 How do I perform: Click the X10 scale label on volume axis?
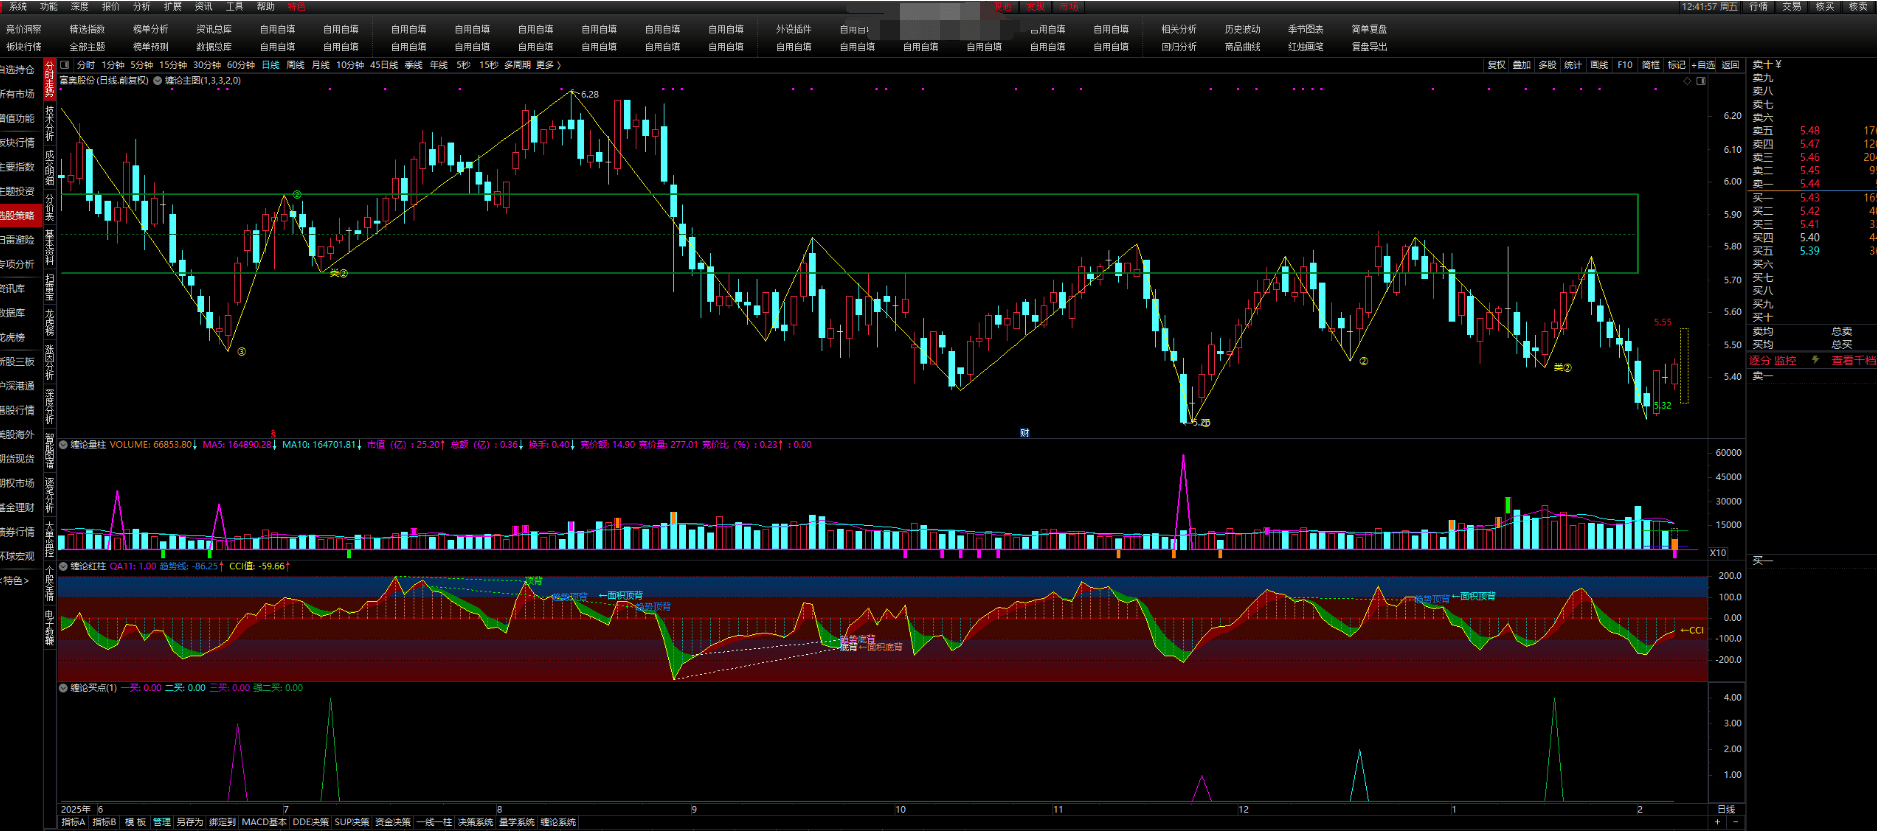tap(1718, 552)
